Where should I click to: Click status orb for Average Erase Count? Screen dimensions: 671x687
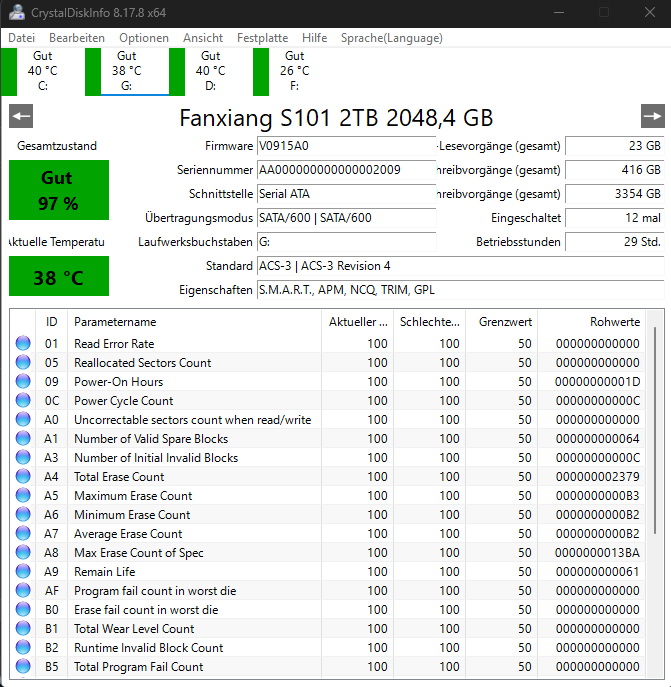pos(23,533)
